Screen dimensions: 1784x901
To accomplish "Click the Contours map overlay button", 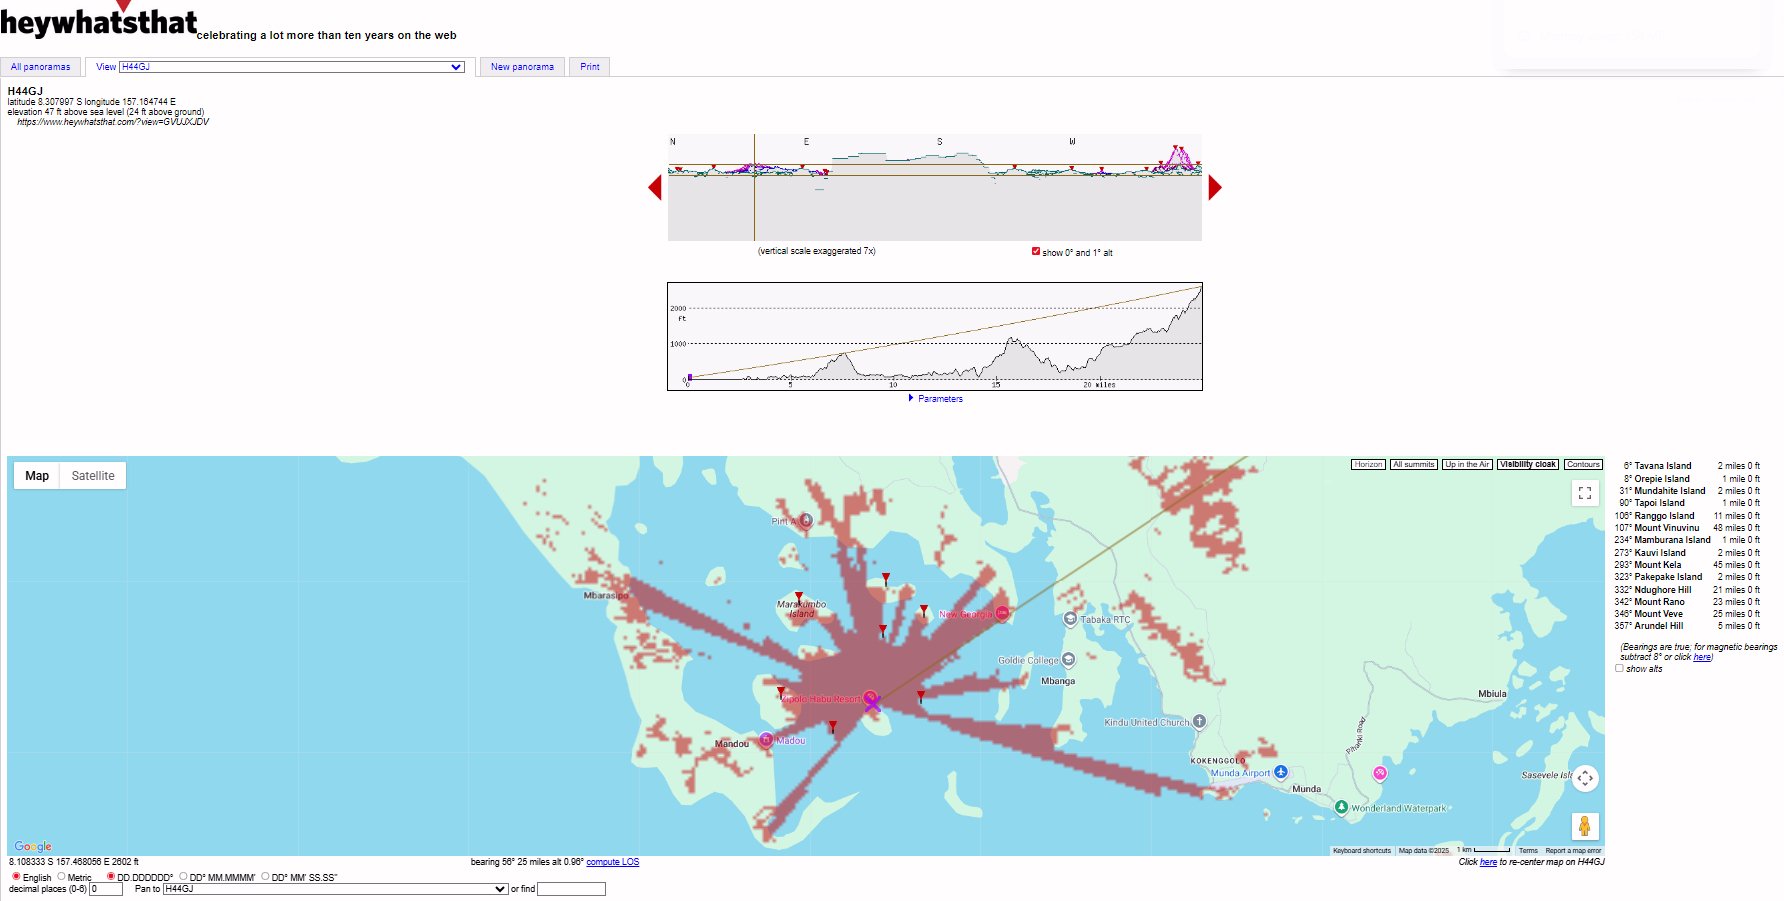I will pyautogui.click(x=1583, y=464).
